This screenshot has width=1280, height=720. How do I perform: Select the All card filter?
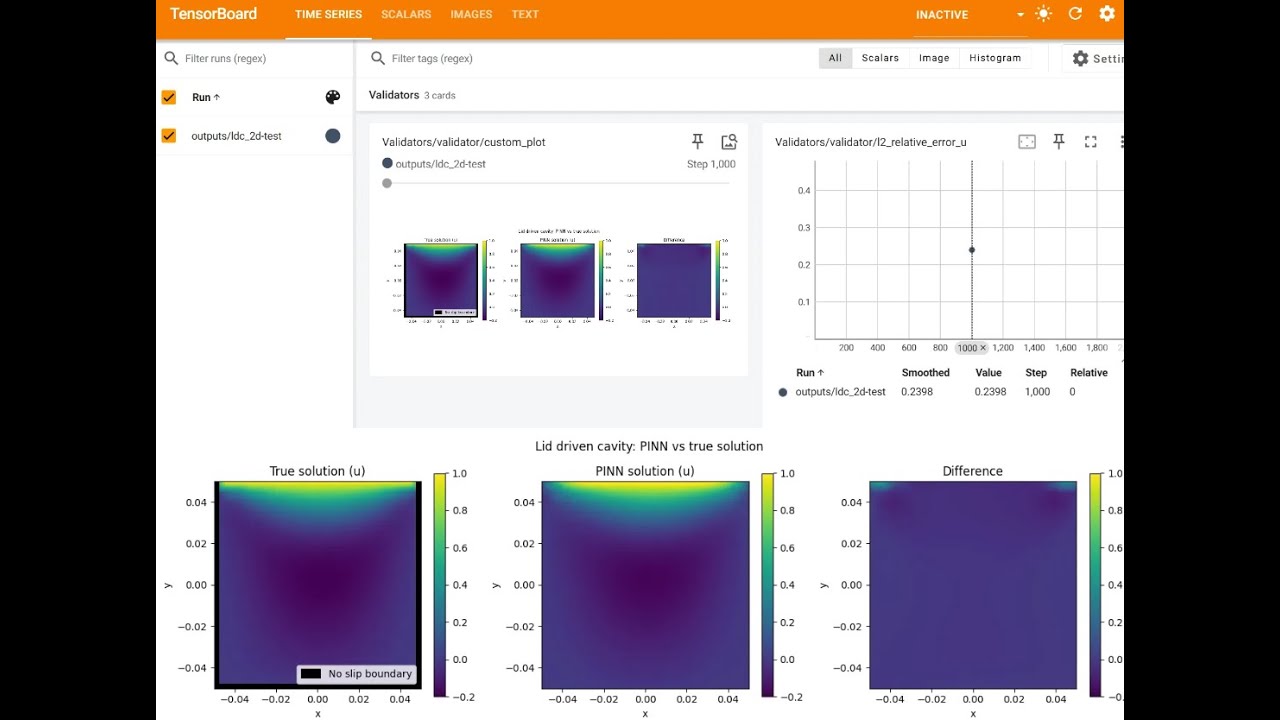point(835,58)
